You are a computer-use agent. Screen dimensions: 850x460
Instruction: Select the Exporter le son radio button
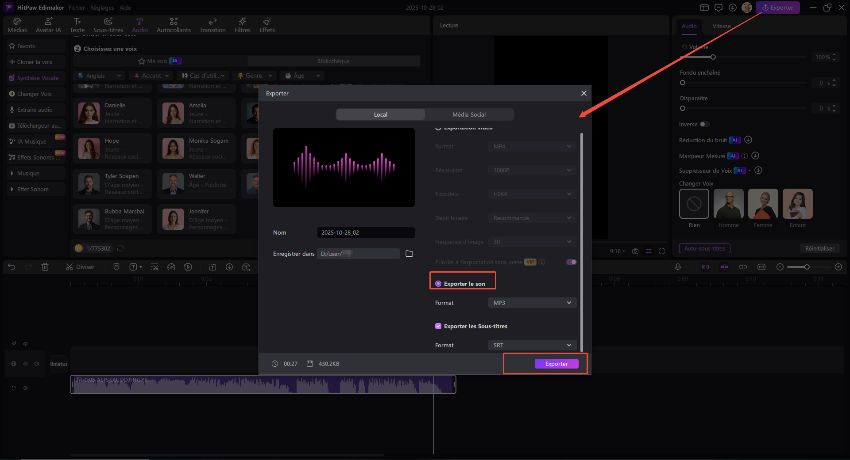pyautogui.click(x=438, y=284)
